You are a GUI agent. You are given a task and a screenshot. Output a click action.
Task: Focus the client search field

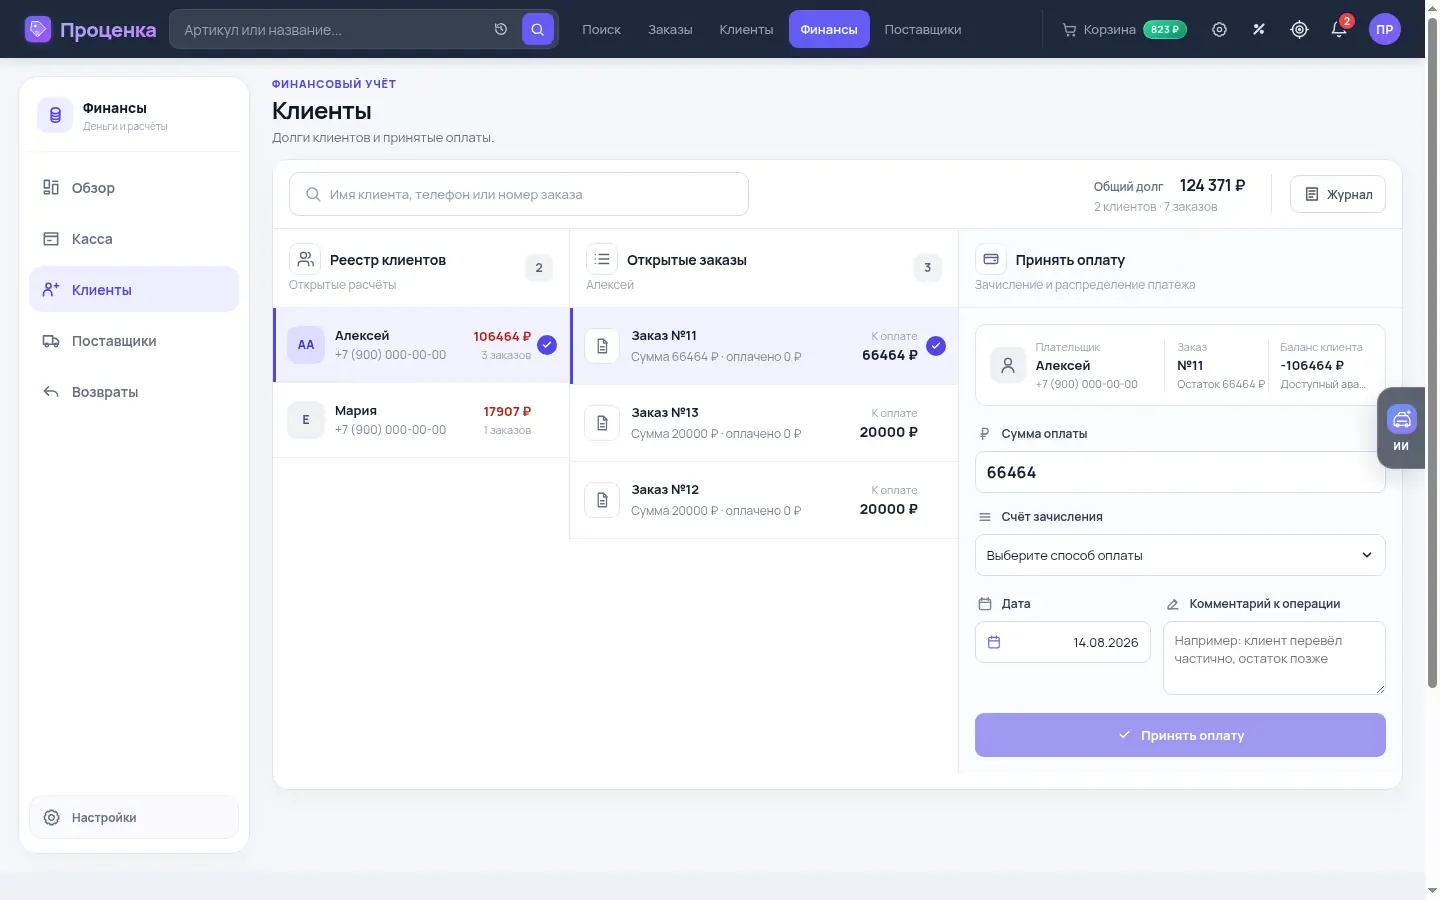(x=519, y=194)
